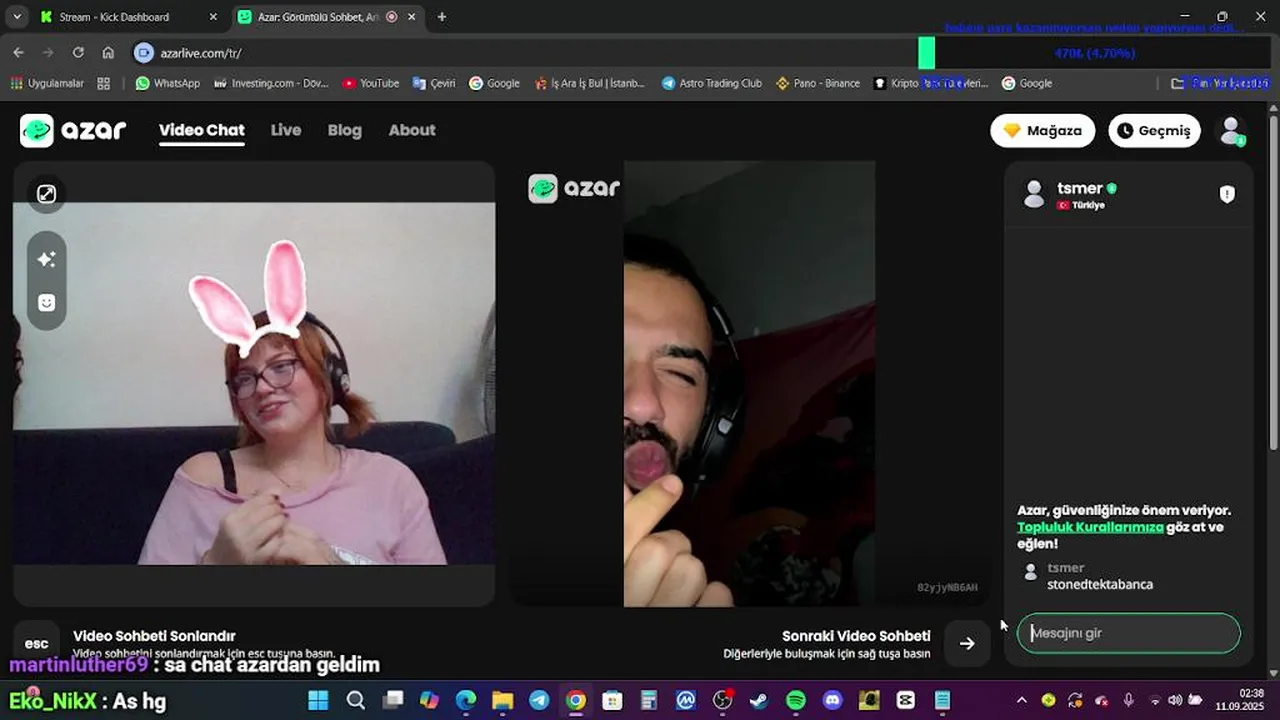Open the YouTube bookmark
Viewport: 1280px width, 720px height.
pos(370,83)
